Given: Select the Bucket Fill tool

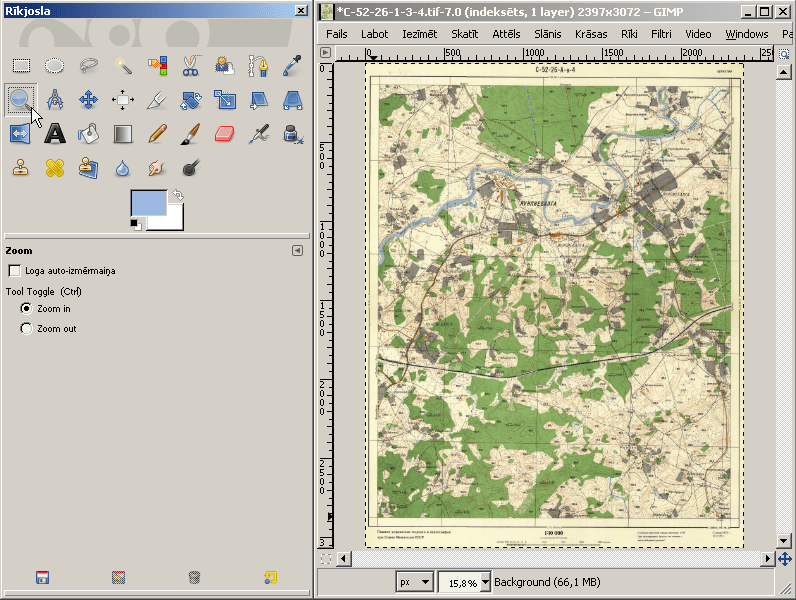Looking at the screenshot, I should (88, 134).
